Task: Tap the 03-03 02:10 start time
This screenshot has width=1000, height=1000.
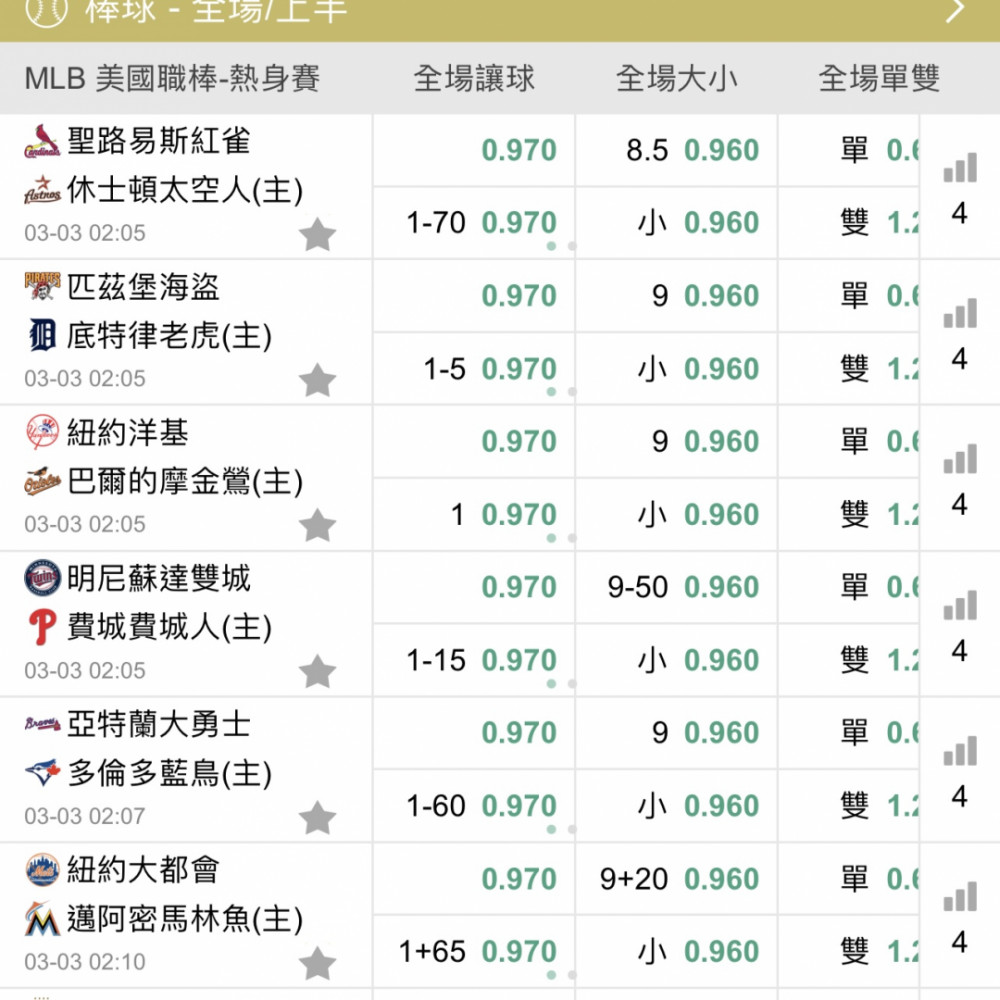Action: pyautogui.click(x=85, y=962)
